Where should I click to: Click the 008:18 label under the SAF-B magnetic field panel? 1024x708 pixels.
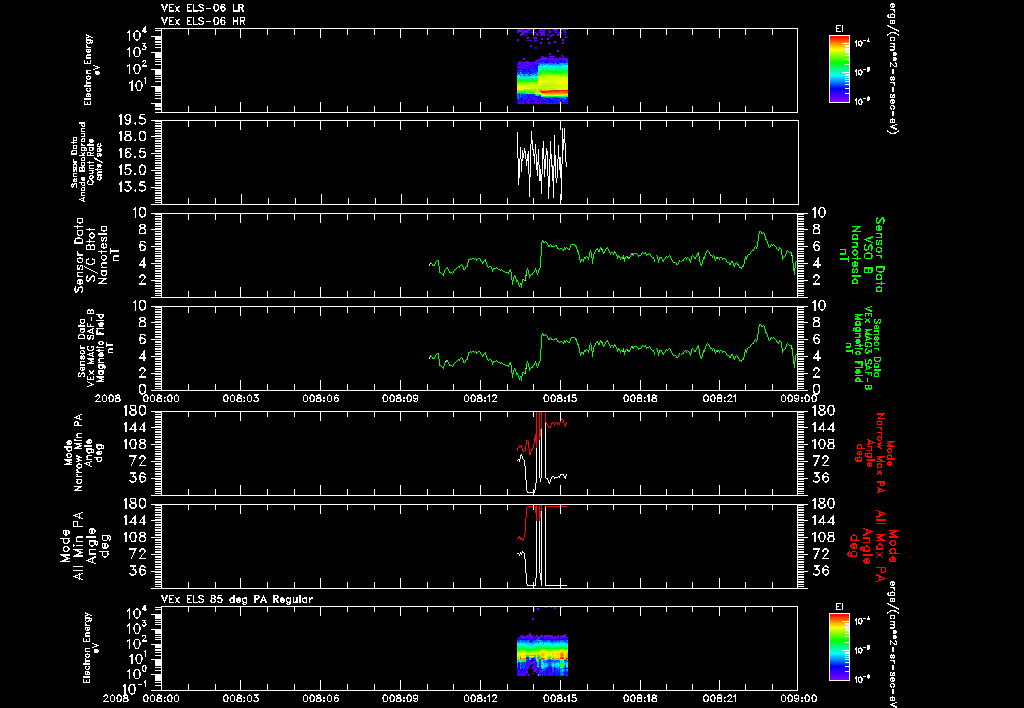640,398
